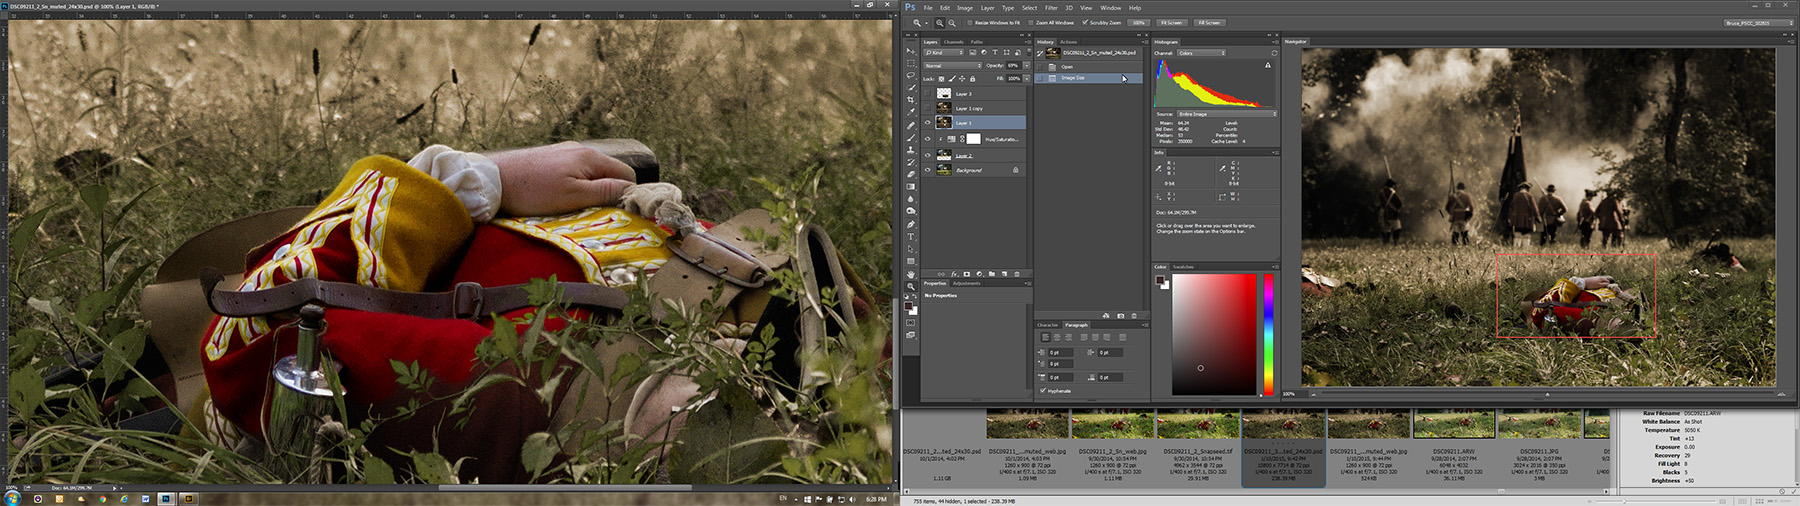Select the Crop tool
Viewport: 1800px width, 506px height.
pyautogui.click(x=910, y=99)
